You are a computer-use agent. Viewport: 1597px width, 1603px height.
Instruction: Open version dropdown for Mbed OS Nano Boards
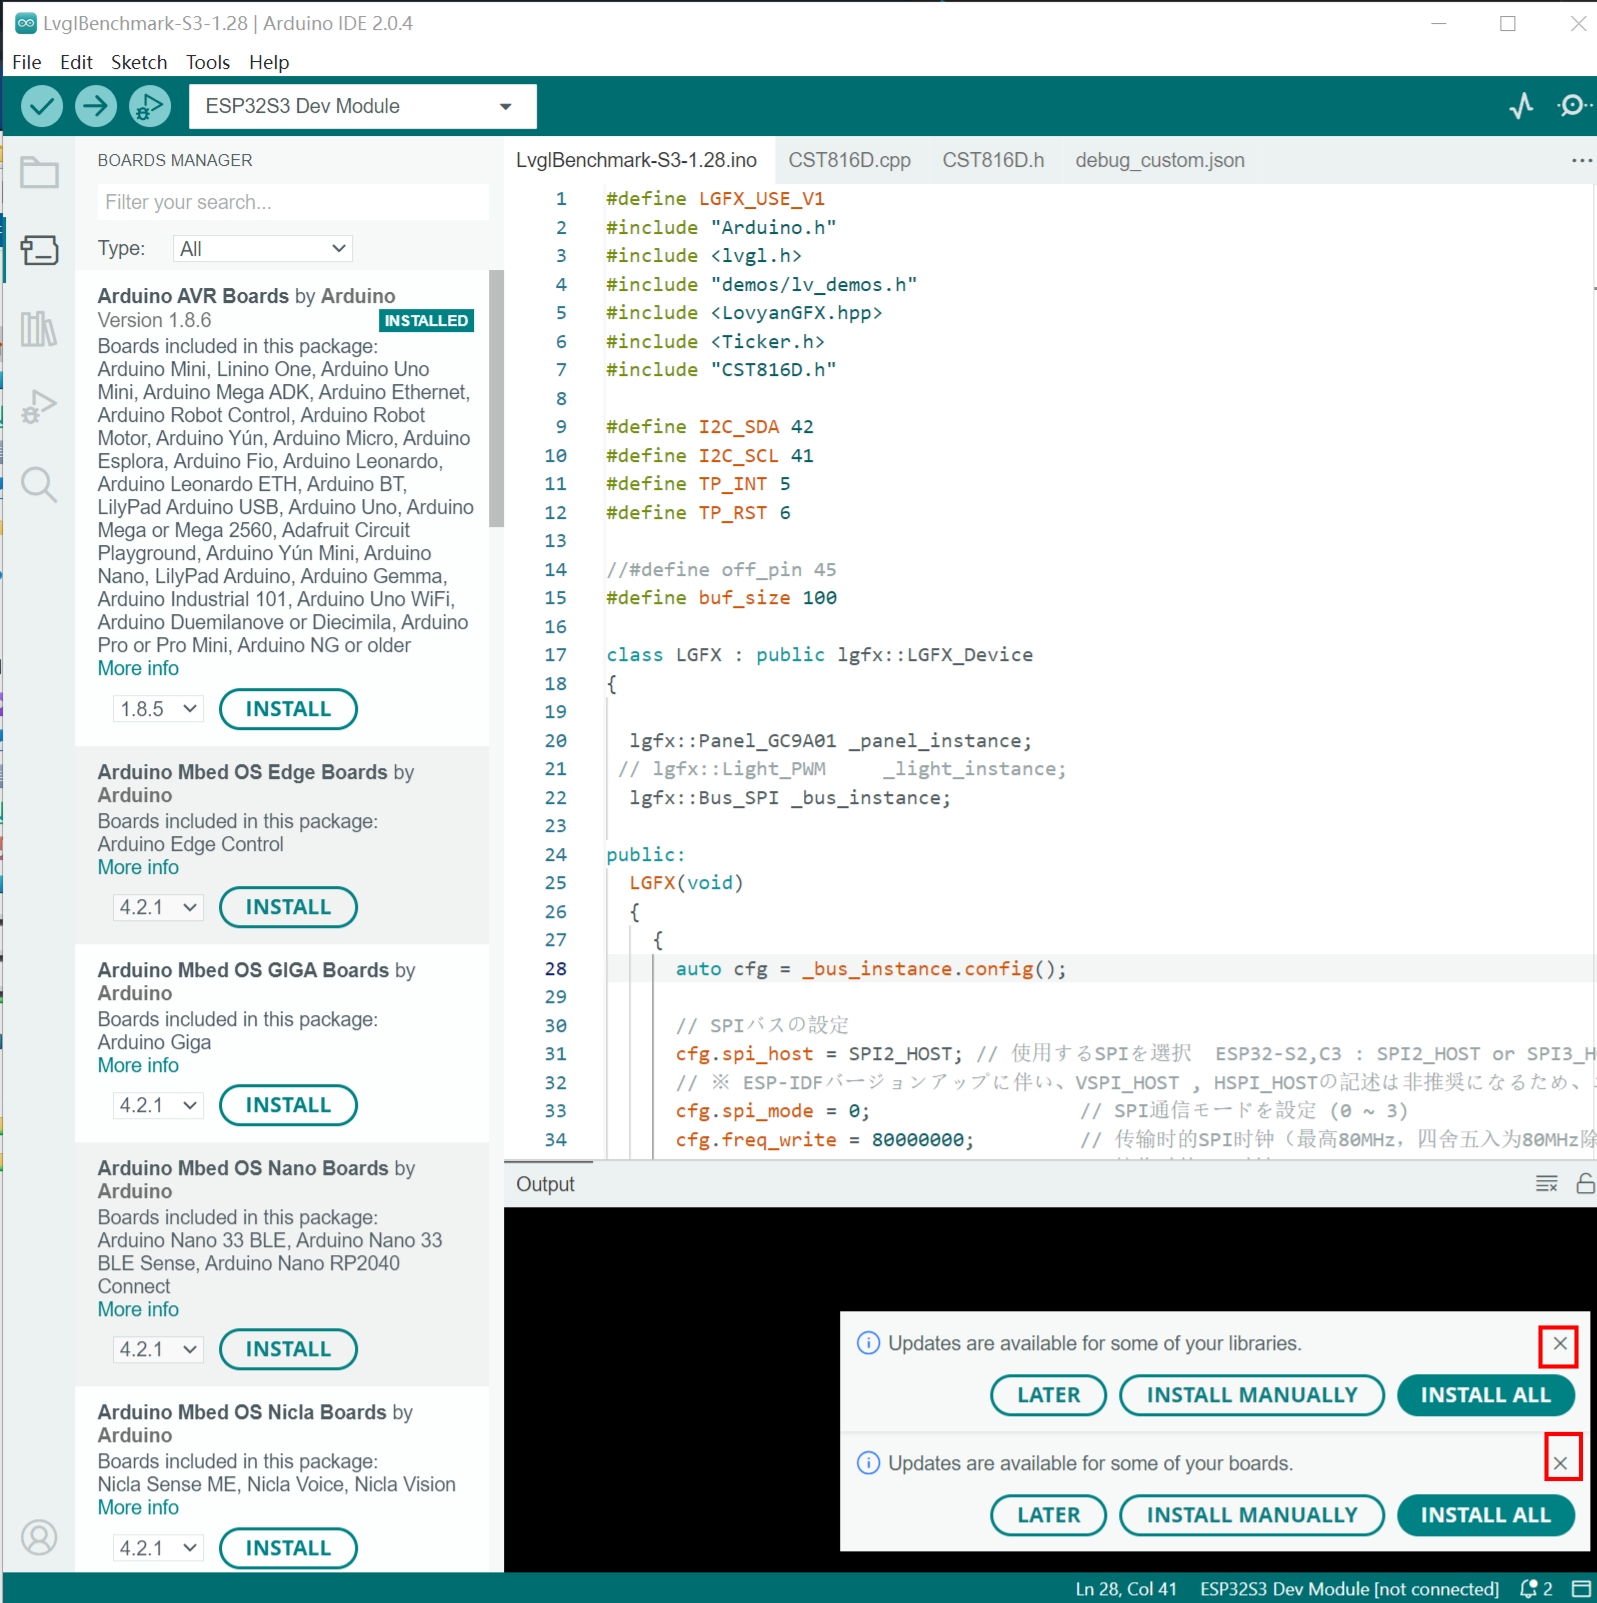click(x=158, y=1349)
